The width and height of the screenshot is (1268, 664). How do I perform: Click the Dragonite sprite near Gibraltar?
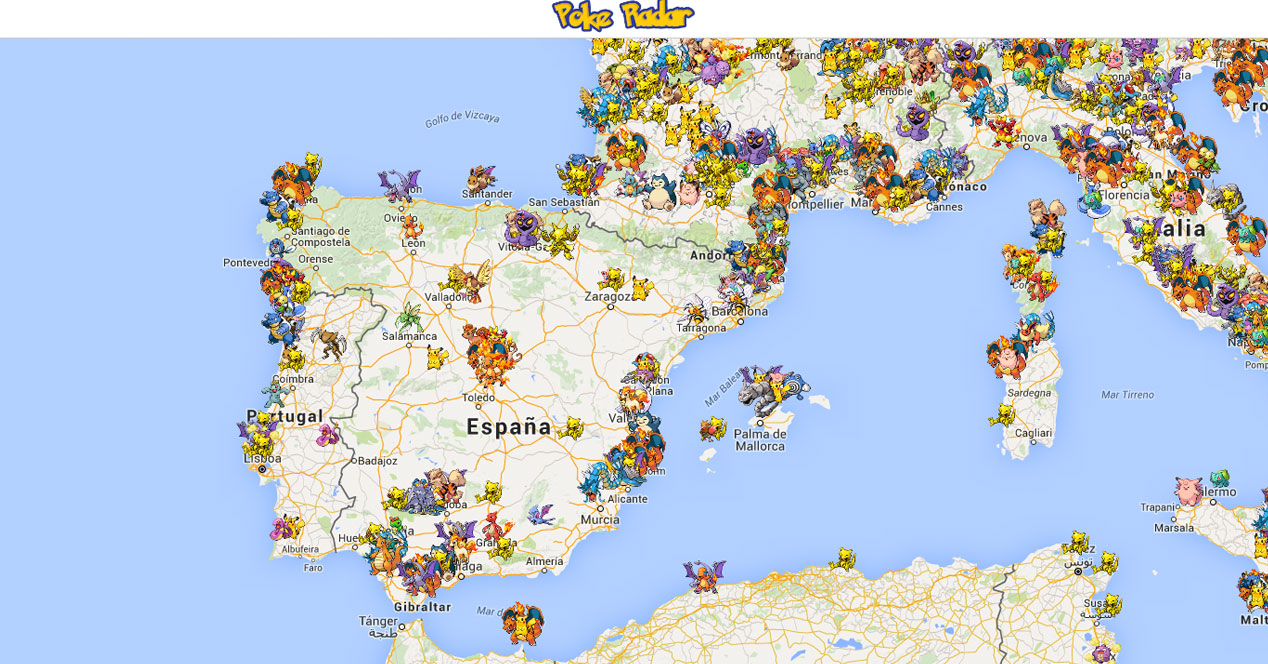[382, 560]
